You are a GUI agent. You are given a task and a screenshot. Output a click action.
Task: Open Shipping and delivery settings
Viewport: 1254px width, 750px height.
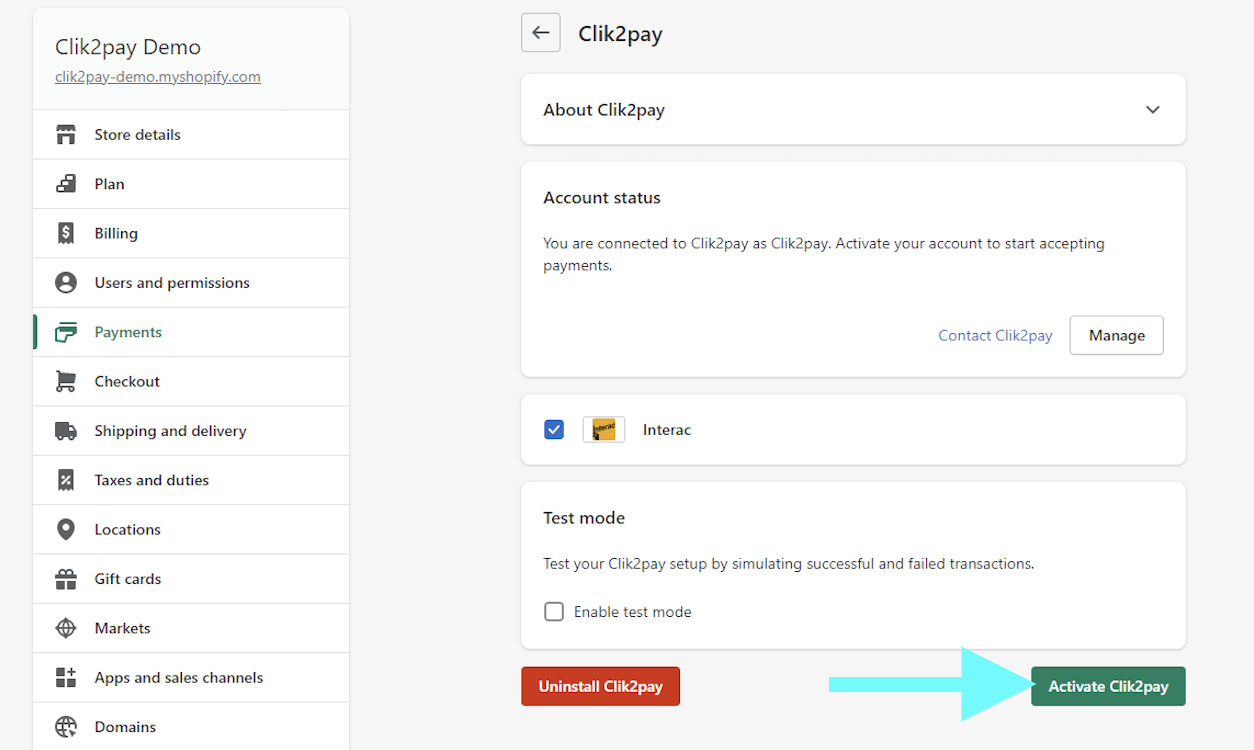pos(191,431)
